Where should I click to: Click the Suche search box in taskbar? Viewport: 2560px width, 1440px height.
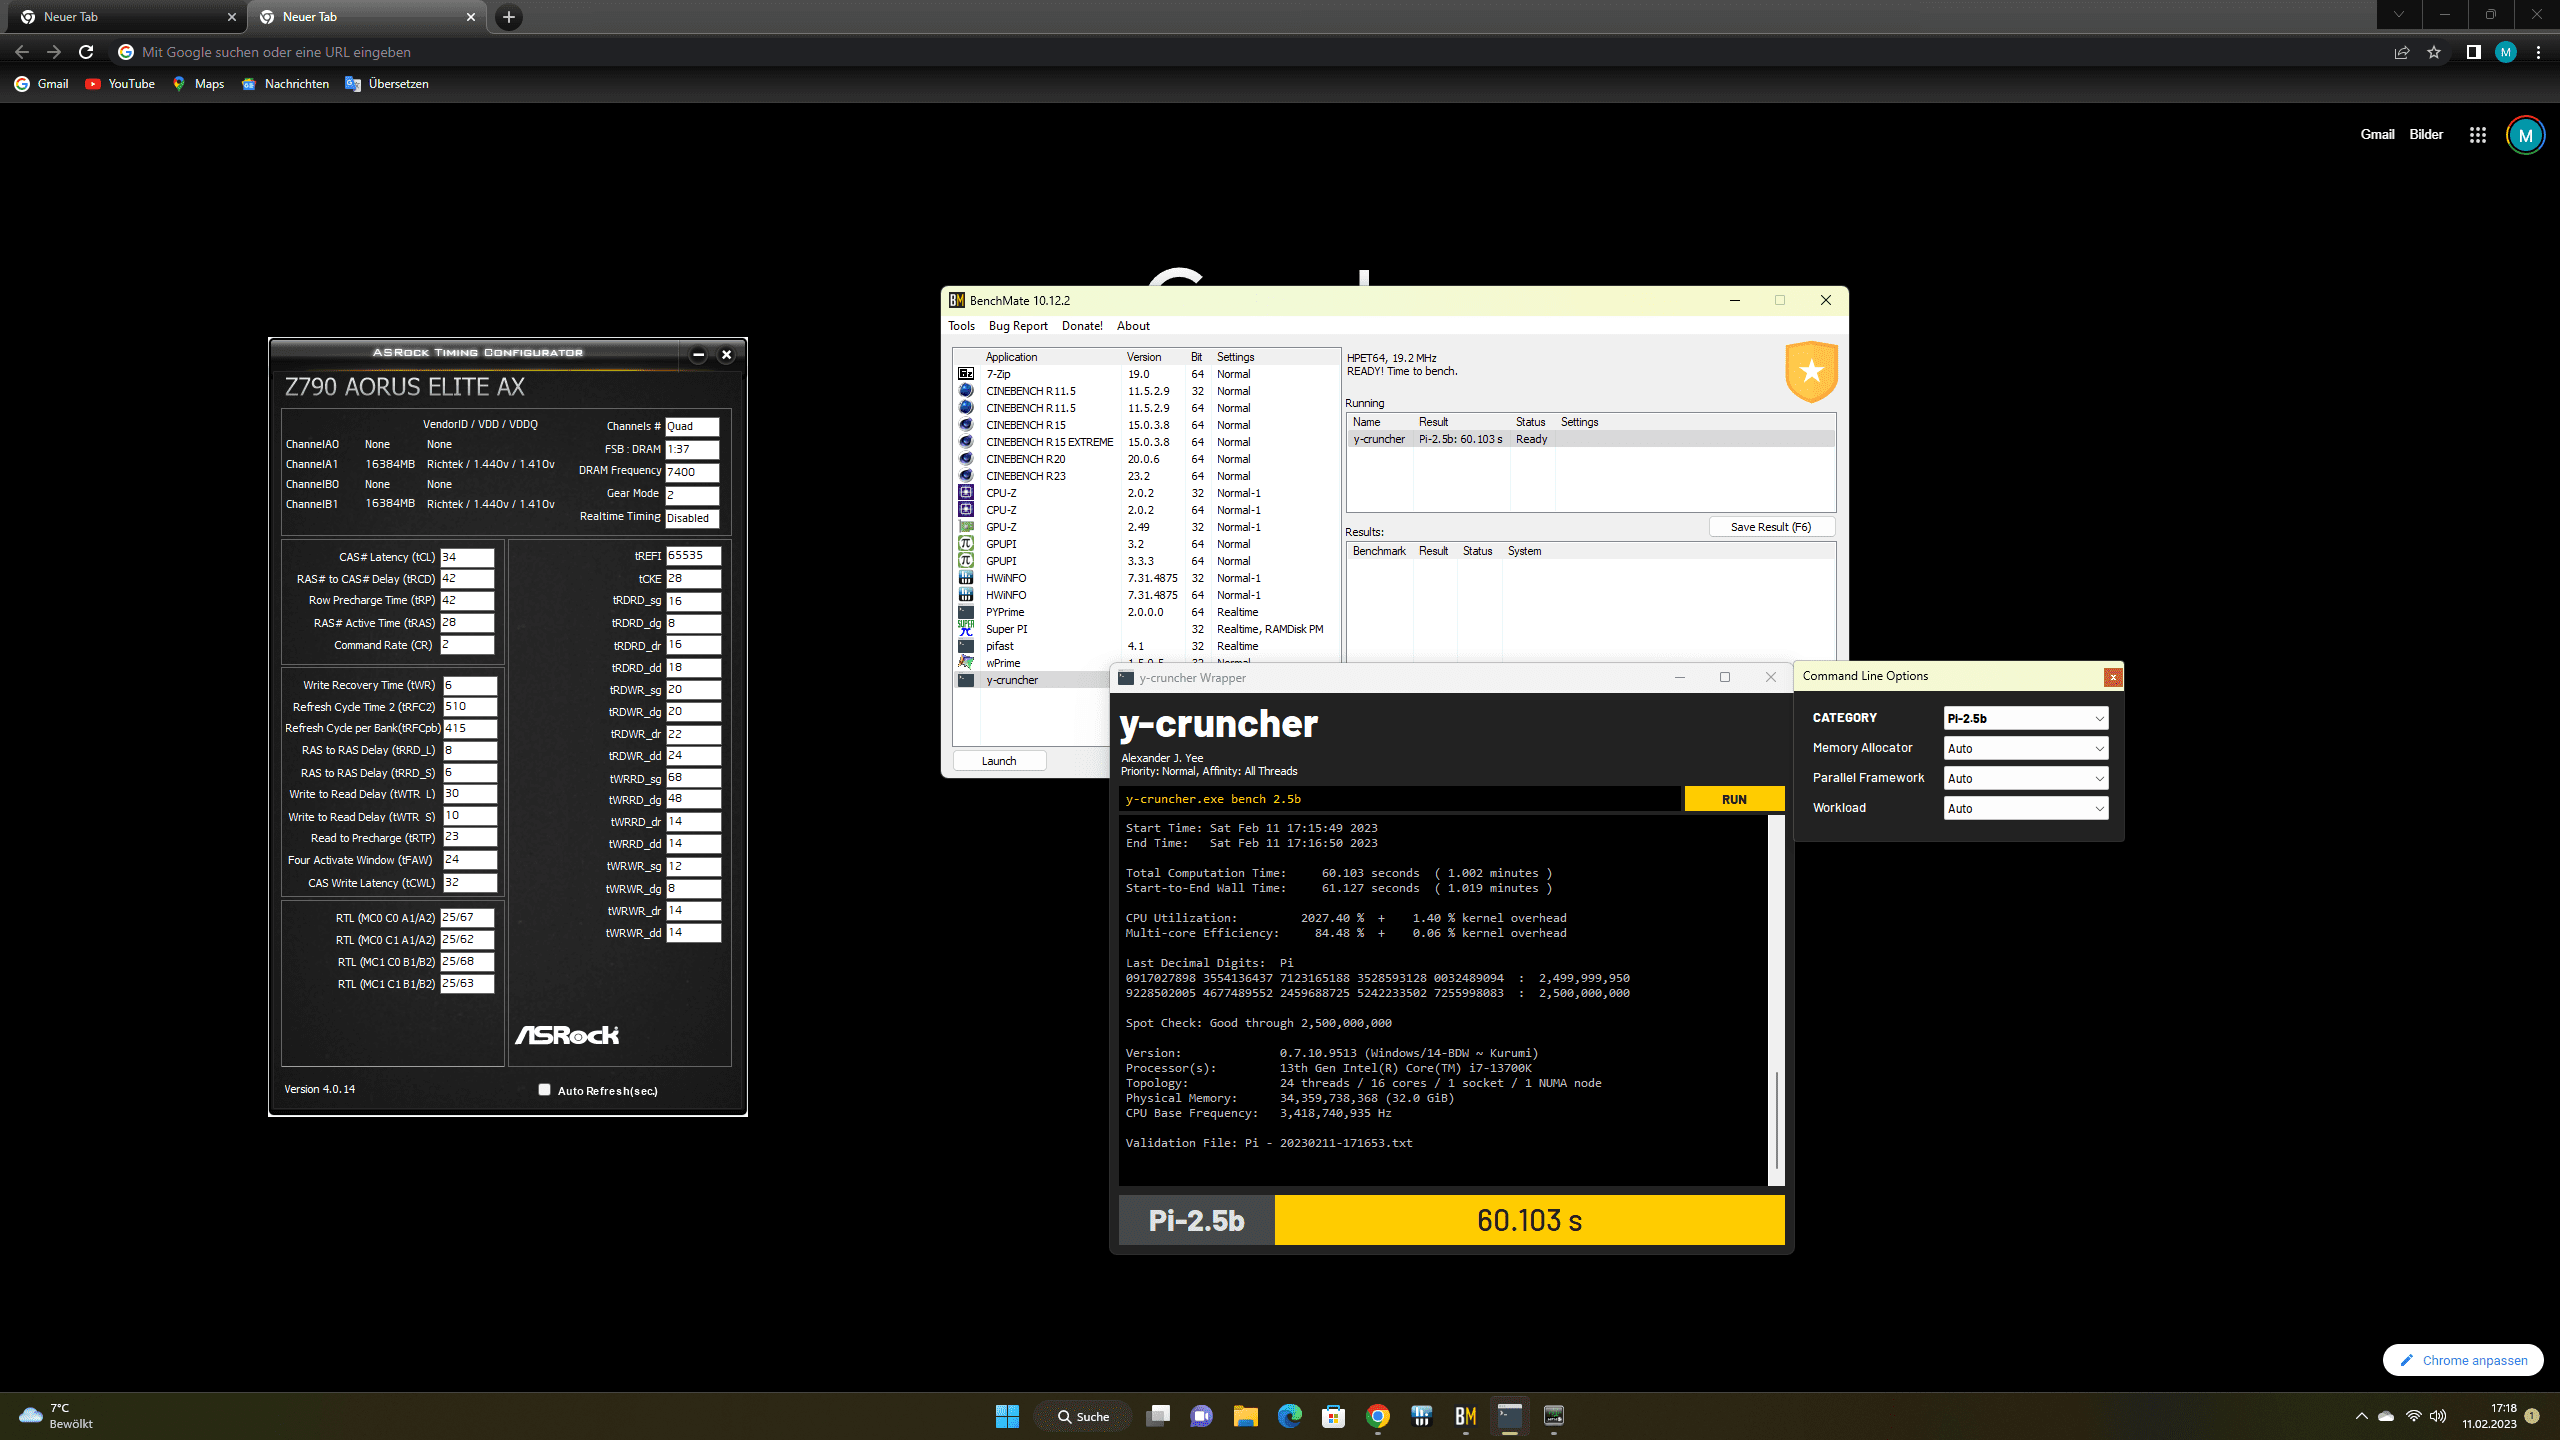[x=1083, y=1416]
